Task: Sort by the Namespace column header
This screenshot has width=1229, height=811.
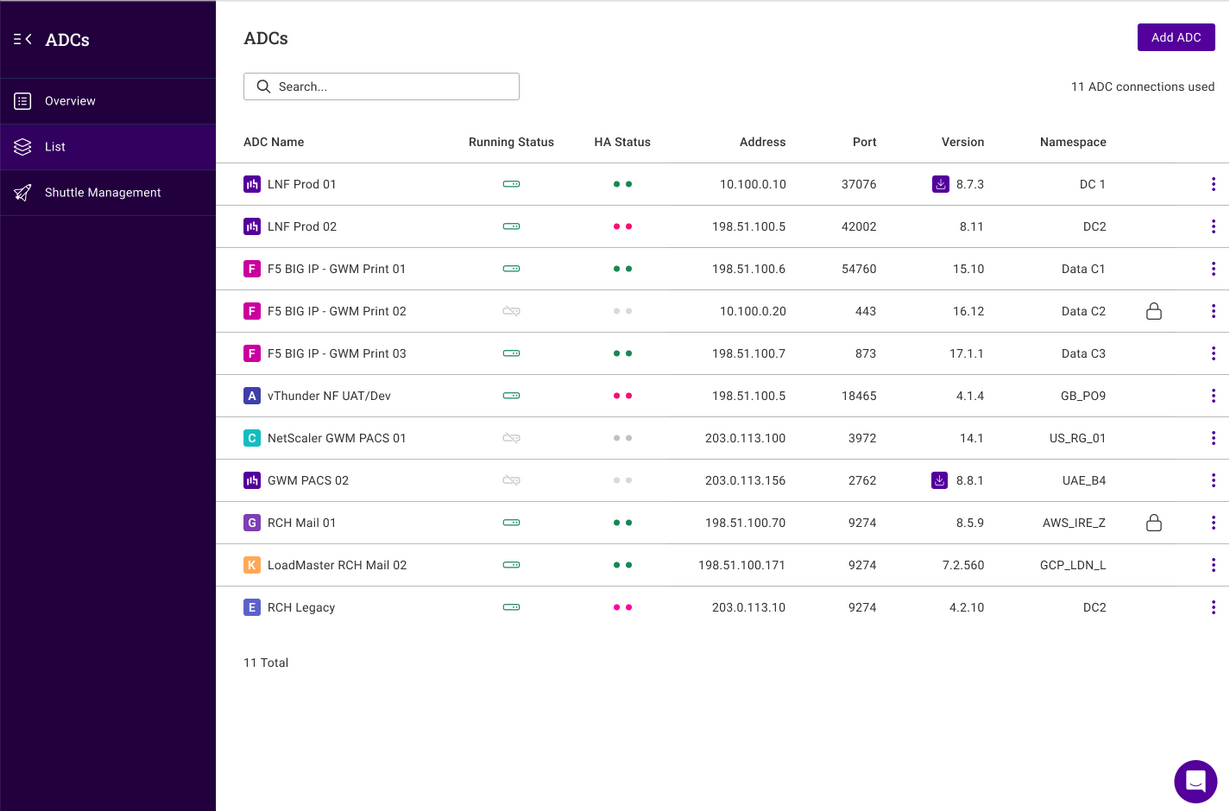Action: (1073, 142)
